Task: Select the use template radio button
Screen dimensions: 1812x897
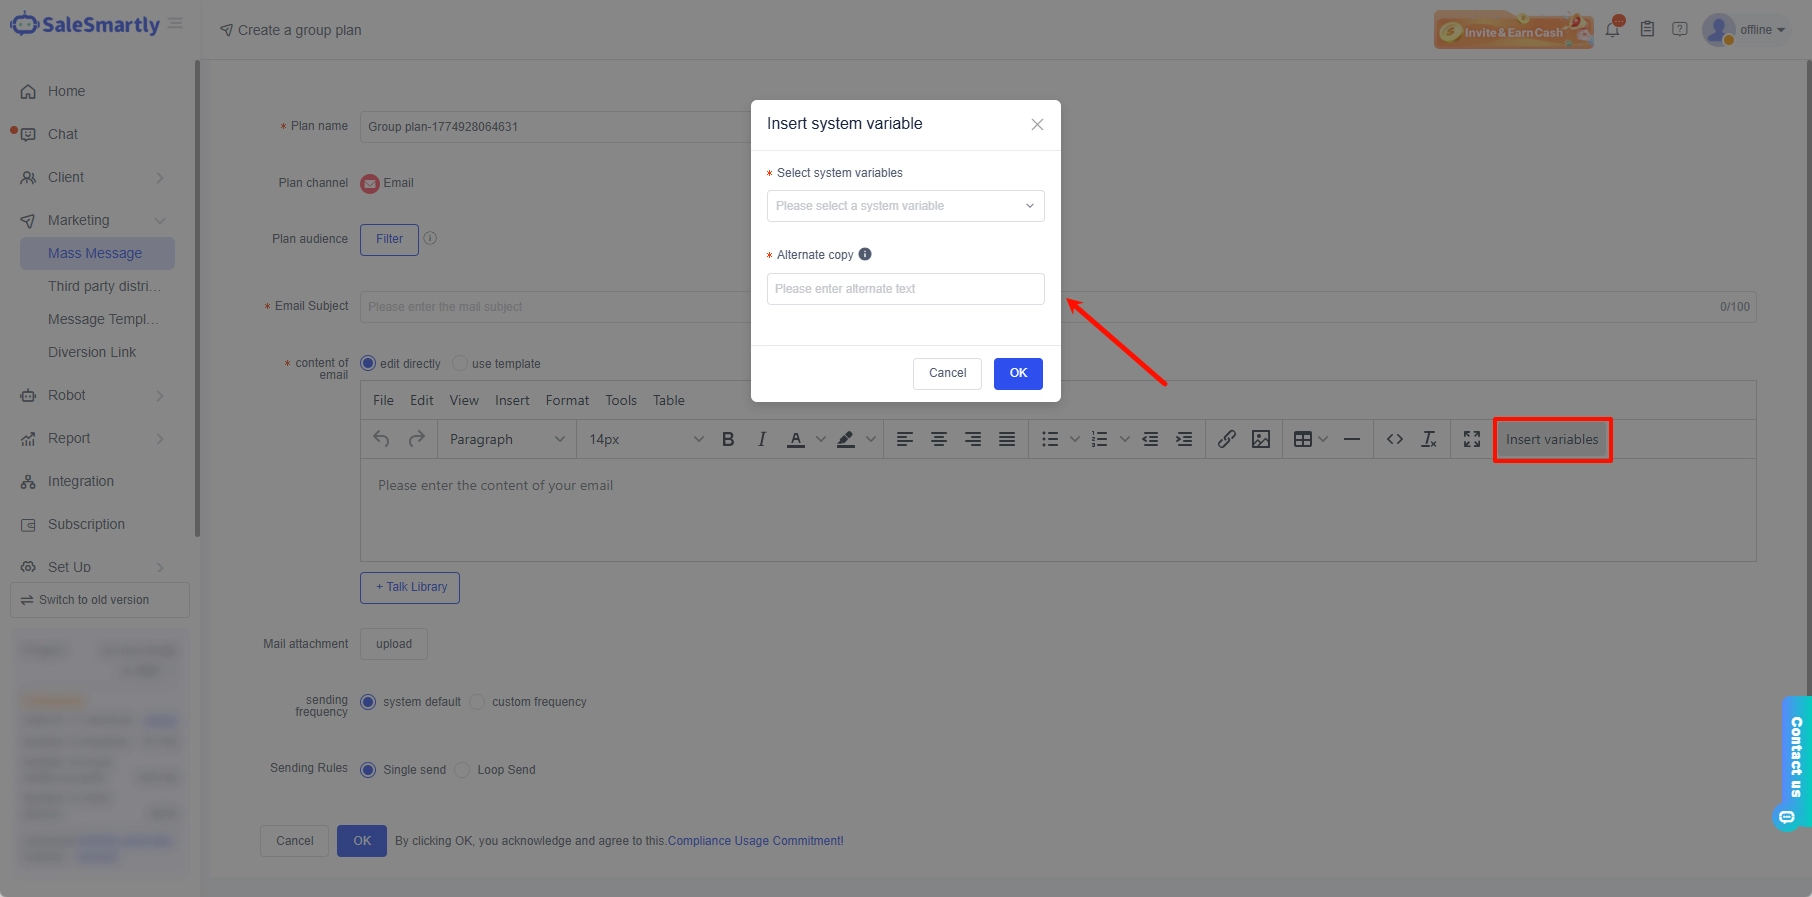Action: pyautogui.click(x=460, y=363)
